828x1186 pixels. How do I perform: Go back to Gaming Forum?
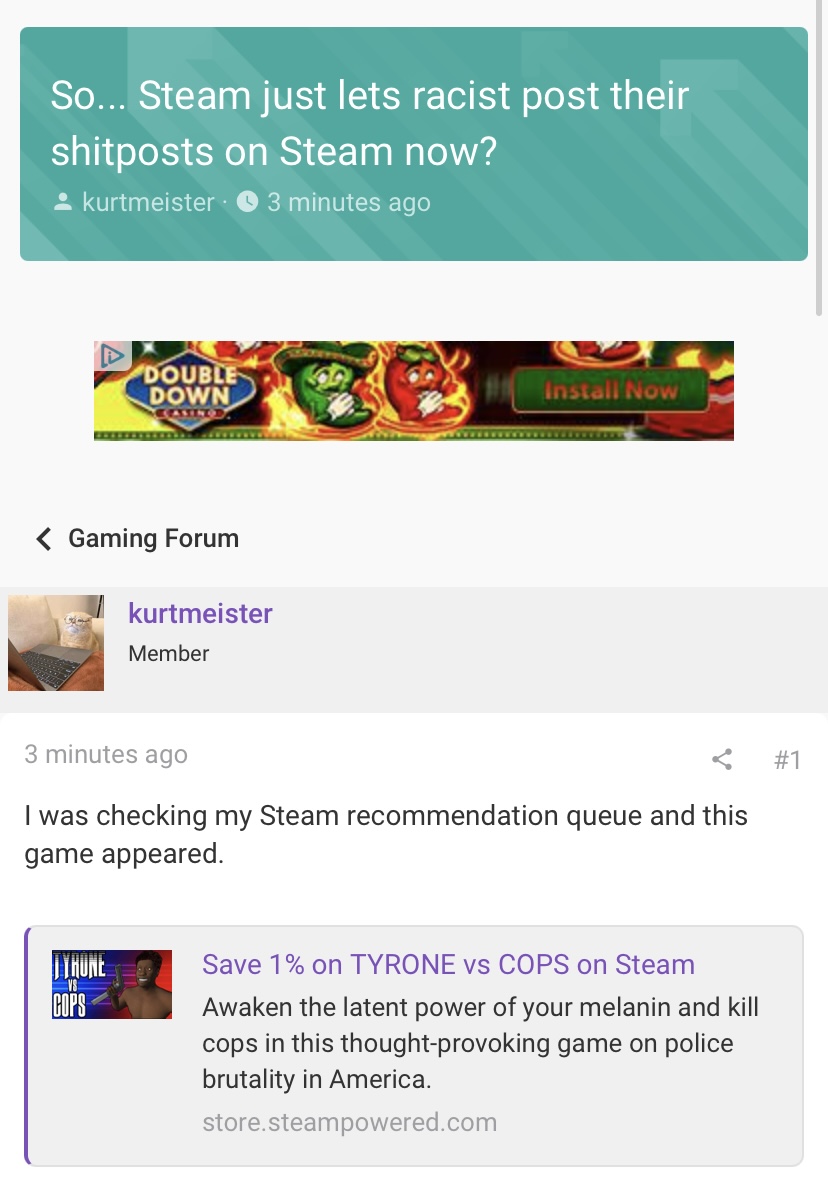154,539
